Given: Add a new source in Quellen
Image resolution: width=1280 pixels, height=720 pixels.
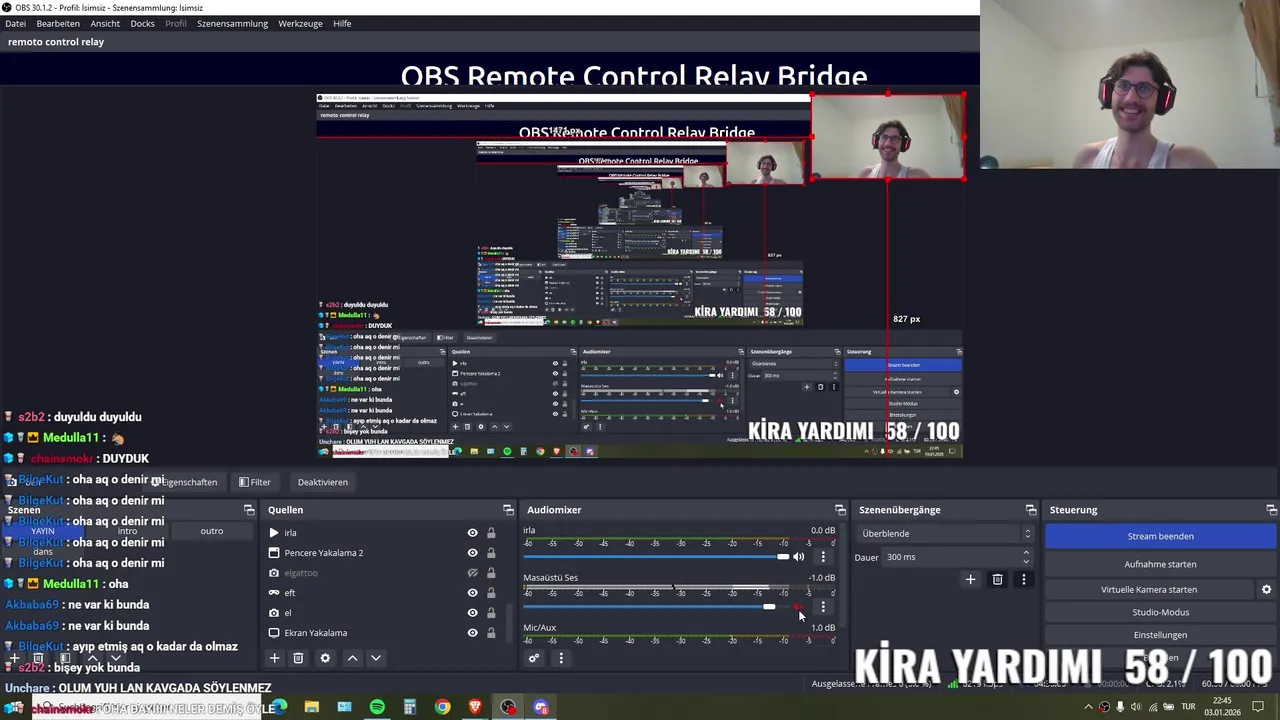Looking at the screenshot, I should pos(274,658).
